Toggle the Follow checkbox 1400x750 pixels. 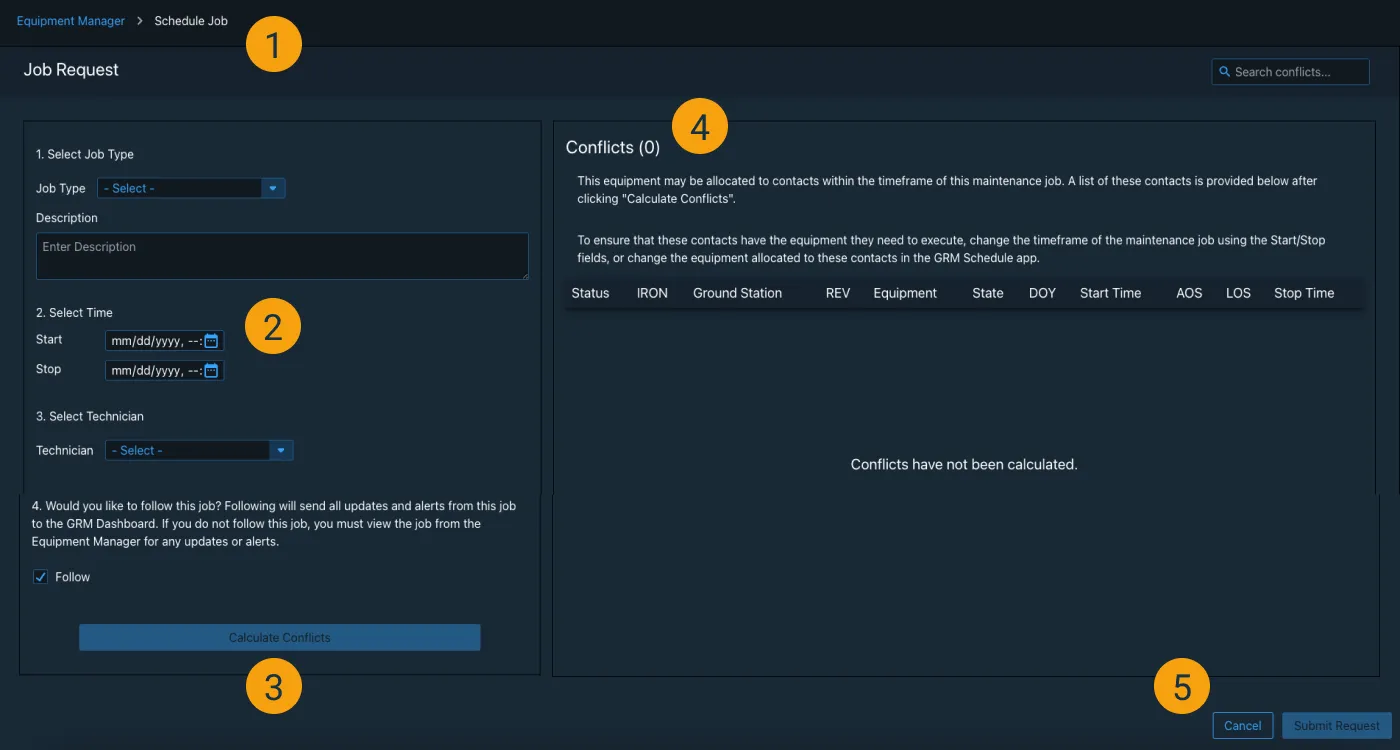tap(41, 577)
